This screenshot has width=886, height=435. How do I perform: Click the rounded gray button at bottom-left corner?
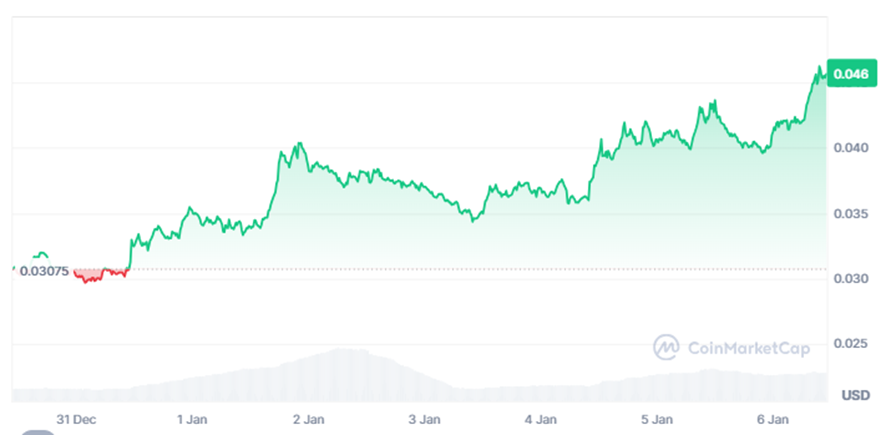(x=38, y=432)
